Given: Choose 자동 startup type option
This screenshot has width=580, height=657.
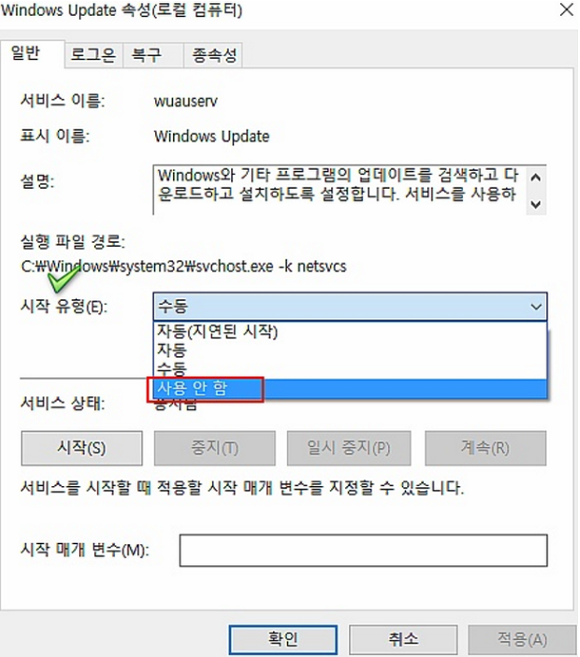Looking at the screenshot, I should (350, 350).
